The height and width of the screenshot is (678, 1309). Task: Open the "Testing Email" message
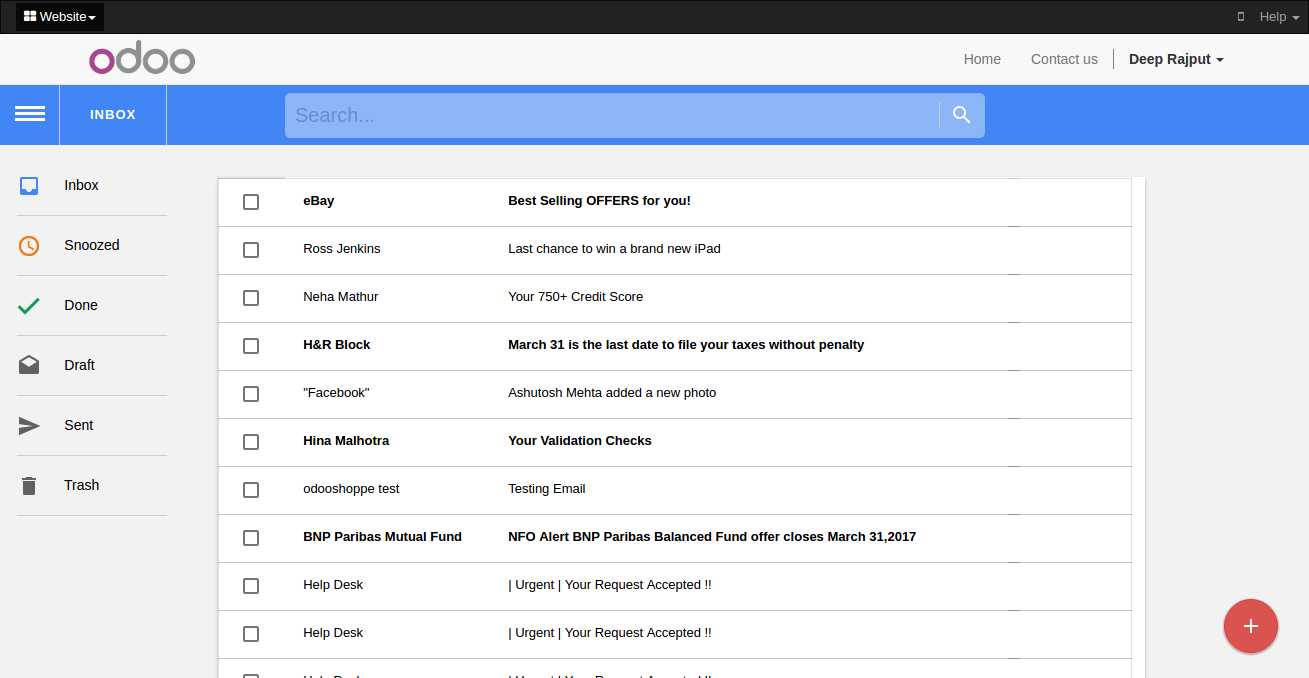point(547,489)
